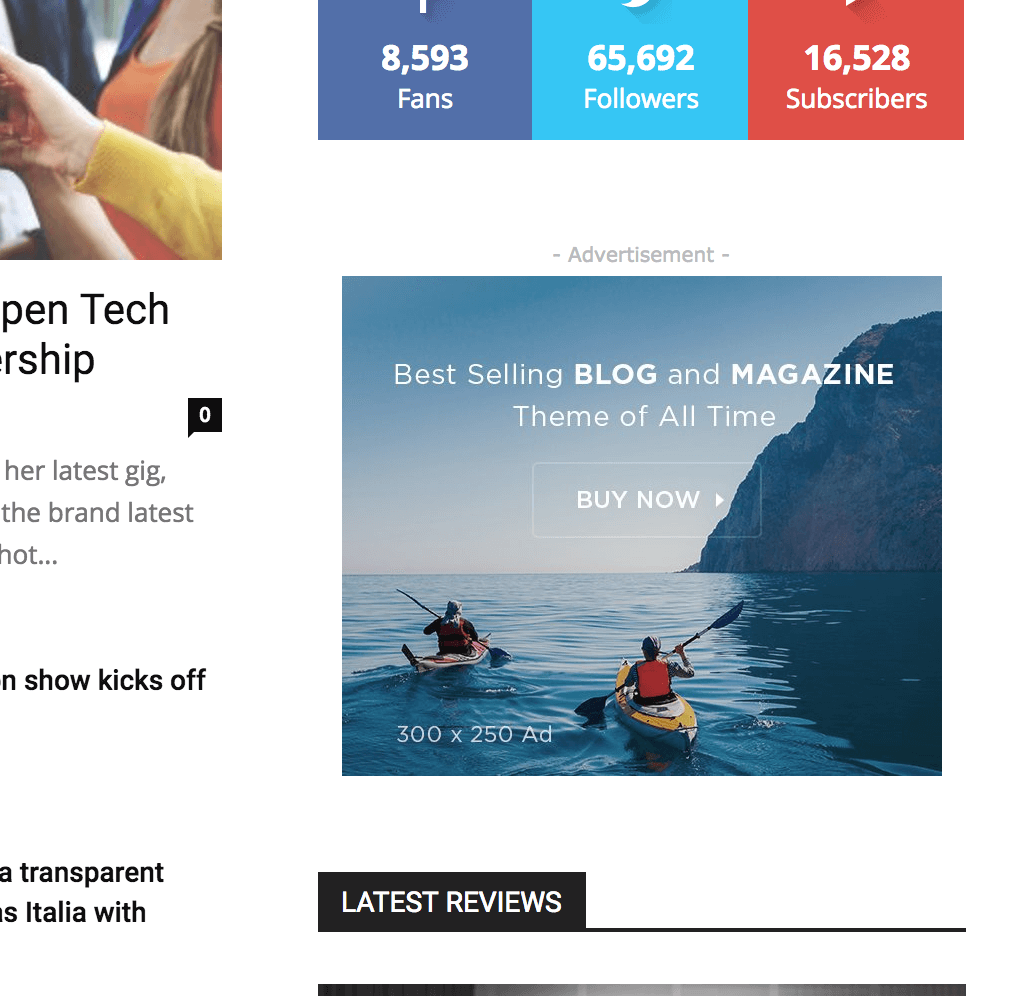Click the "300 x 250 Ad" label
This screenshot has width=1010, height=996.
[475, 734]
